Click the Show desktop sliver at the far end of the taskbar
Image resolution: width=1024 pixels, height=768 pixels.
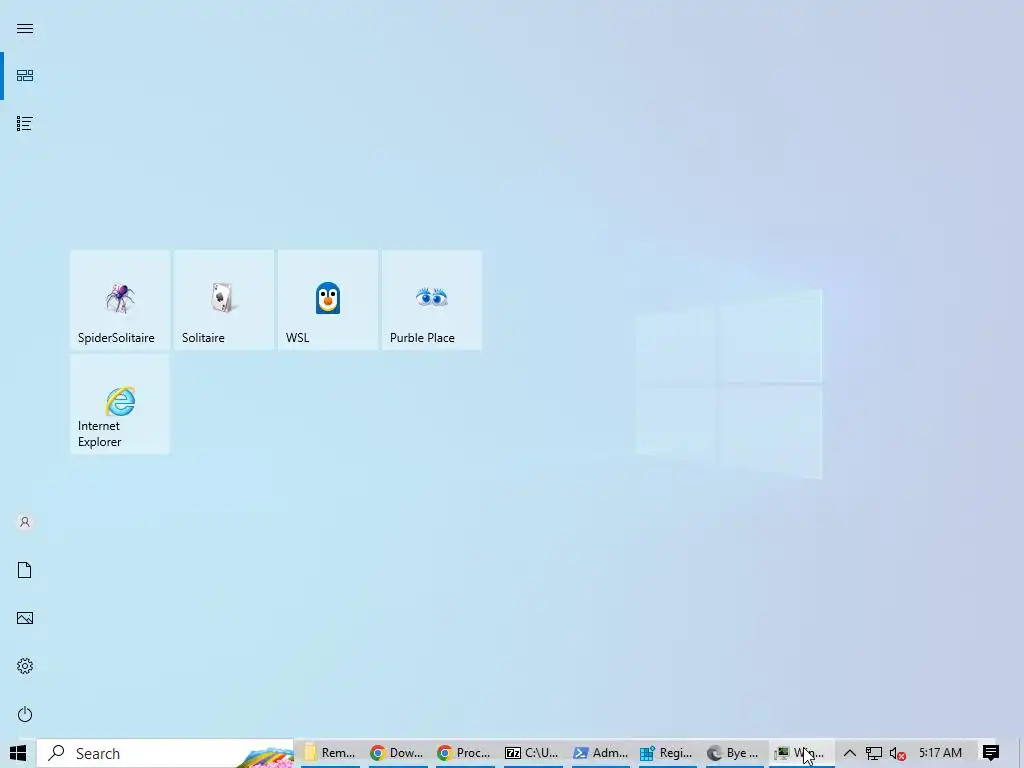tap(1021, 753)
